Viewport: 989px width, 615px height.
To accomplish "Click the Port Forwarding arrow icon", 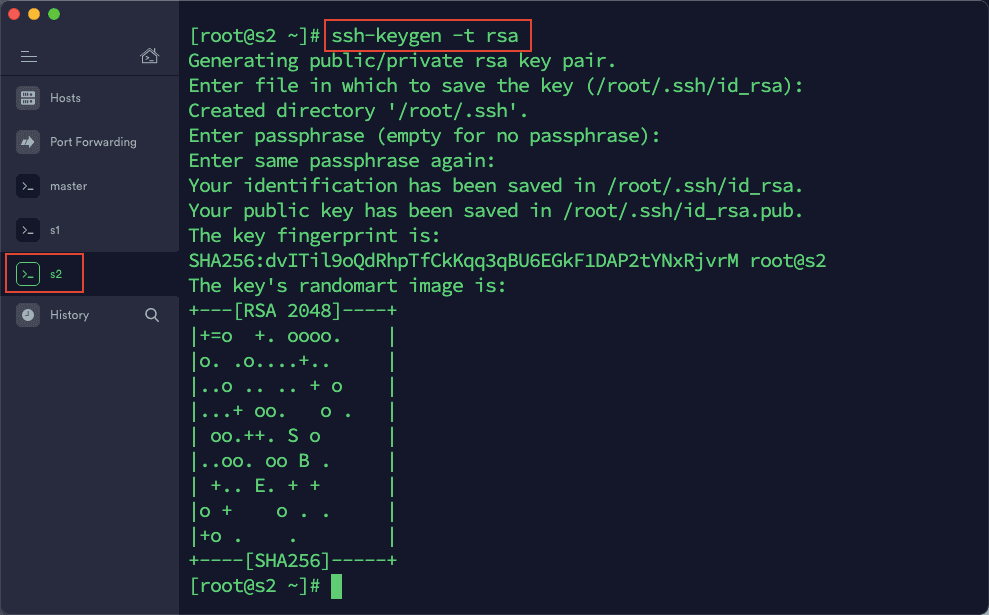I will click(x=28, y=142).
